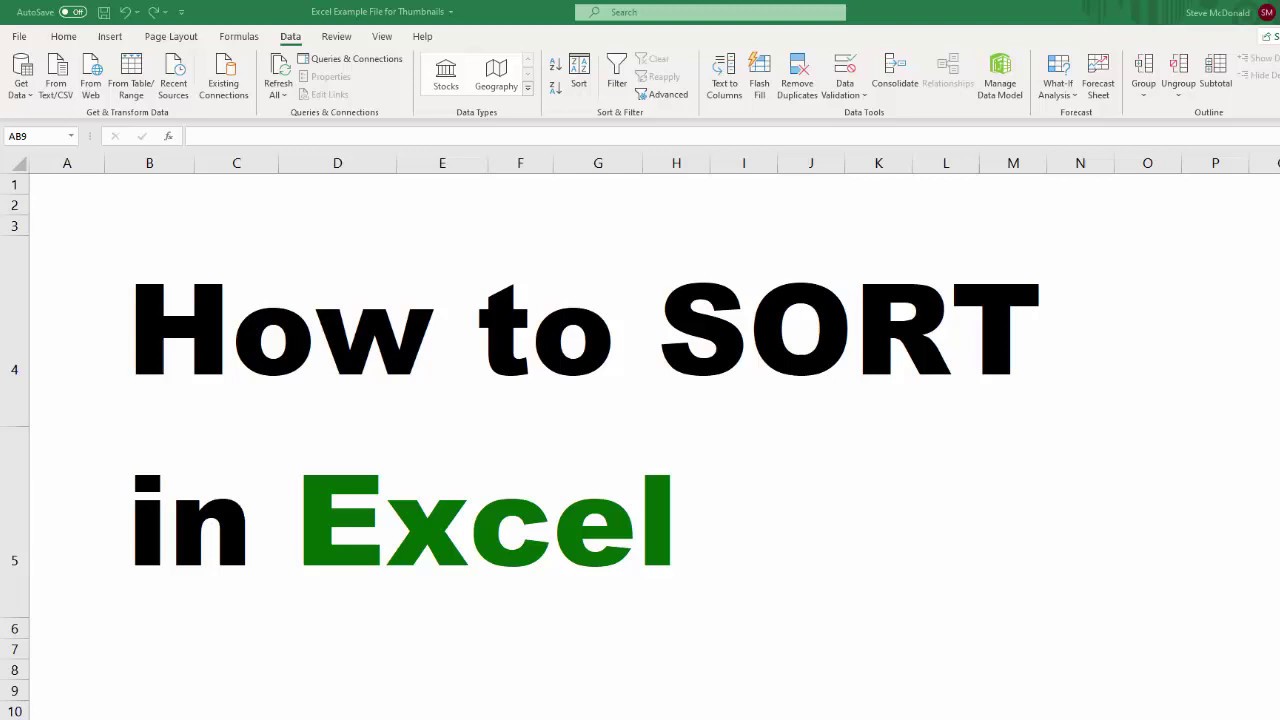Toggle the Filter button
1280x720 pixels.
tap(617, 73)
